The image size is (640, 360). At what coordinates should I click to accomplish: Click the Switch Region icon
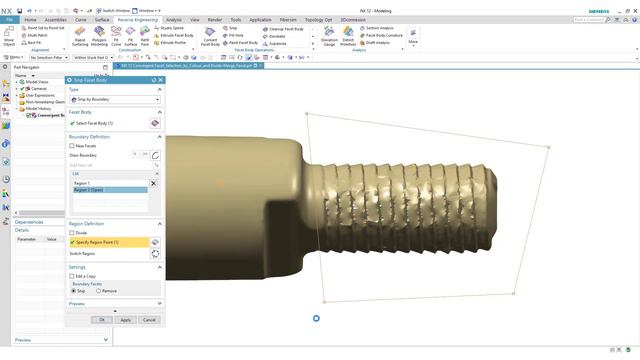[155, 254]
